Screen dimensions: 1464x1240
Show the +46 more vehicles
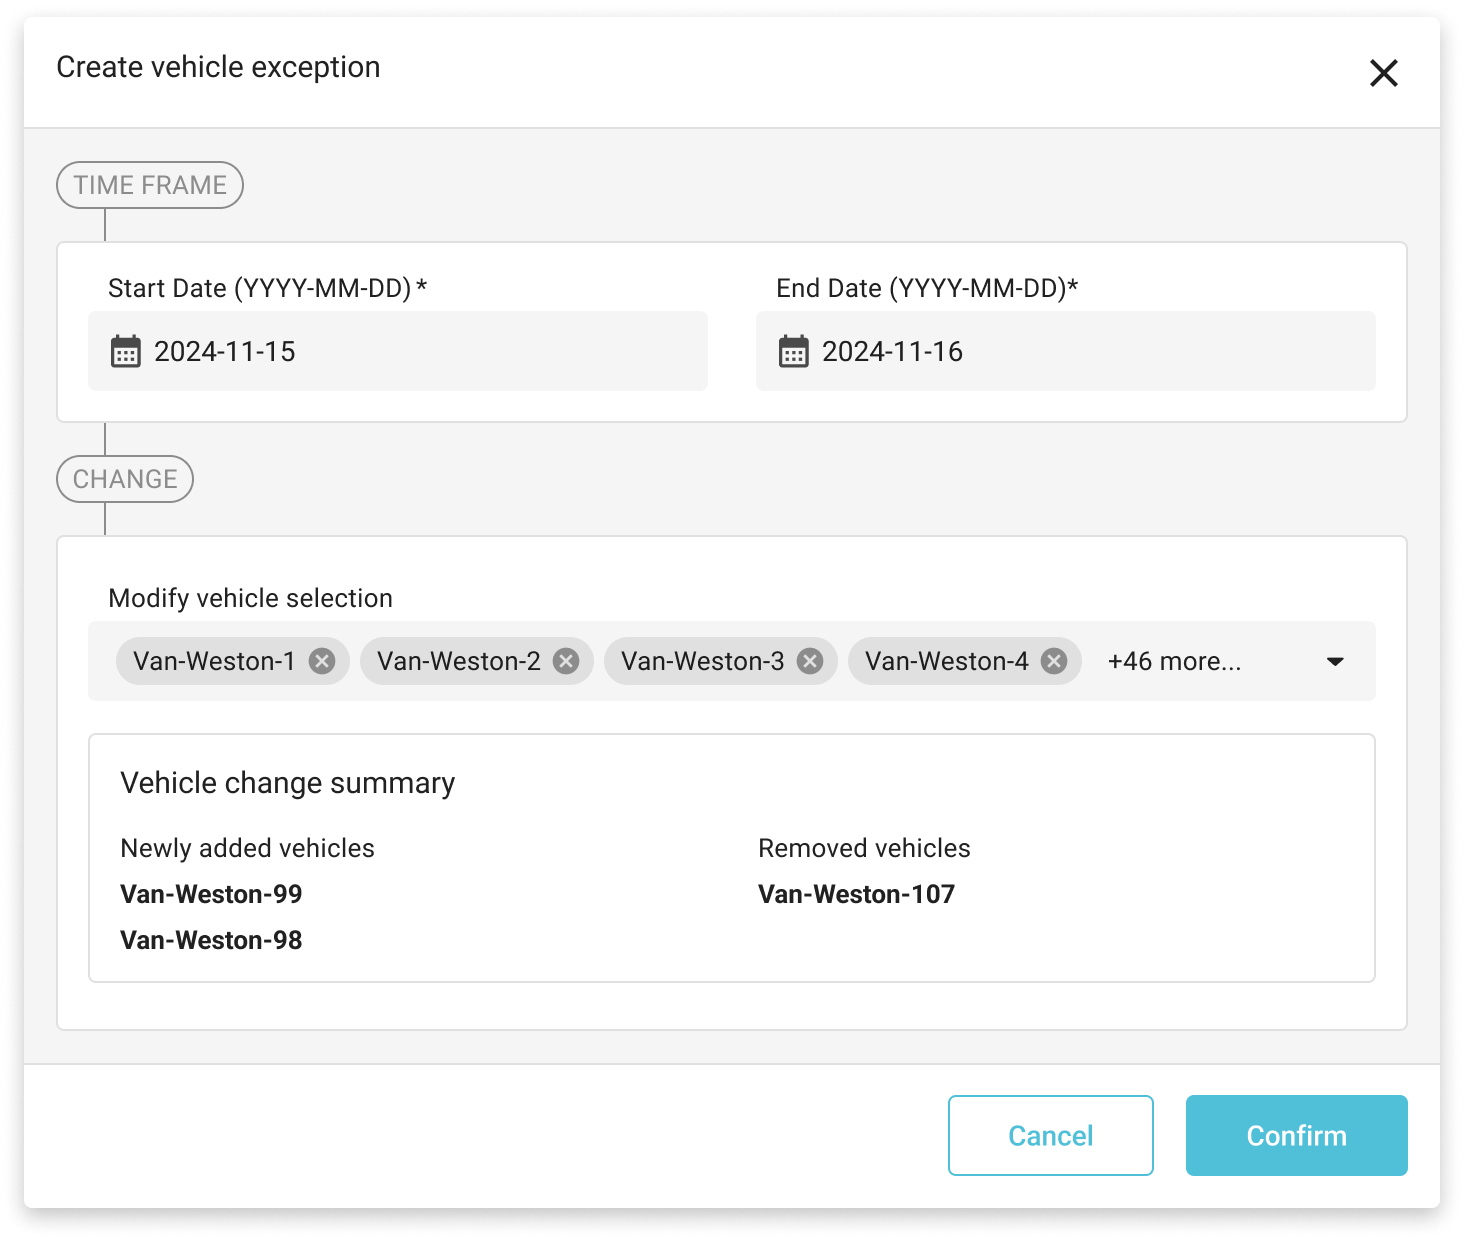tap(1174, 661)
